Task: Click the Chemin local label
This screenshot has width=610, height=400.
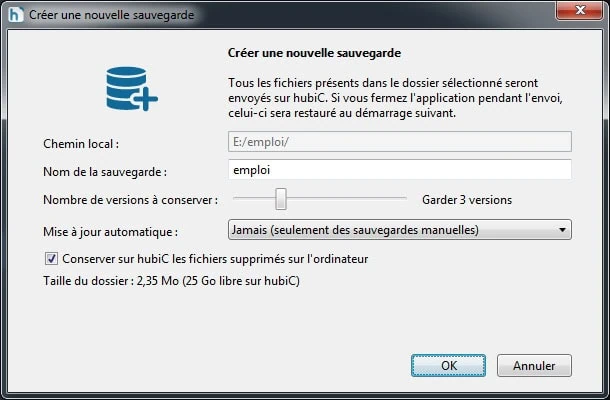Action: pyautogui.click(x=81, y=143)
